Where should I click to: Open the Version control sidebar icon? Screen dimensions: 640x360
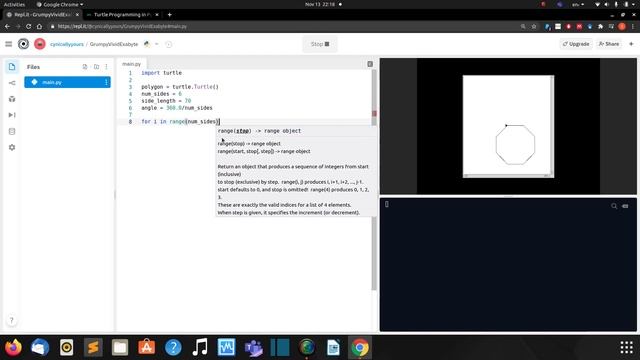coord(12,83)
